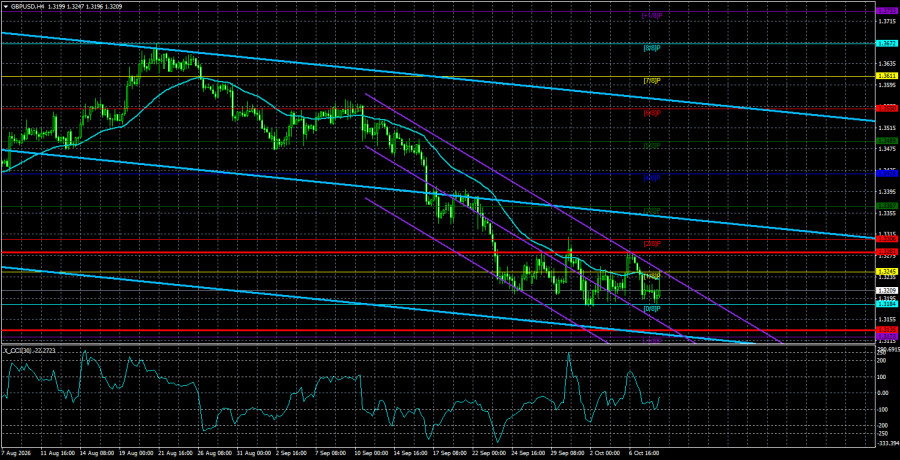Image resolution: width=900 pixels, height=460 pixels.
Task: Click the red 1.3550 price tag
Action: click(885, 108)
